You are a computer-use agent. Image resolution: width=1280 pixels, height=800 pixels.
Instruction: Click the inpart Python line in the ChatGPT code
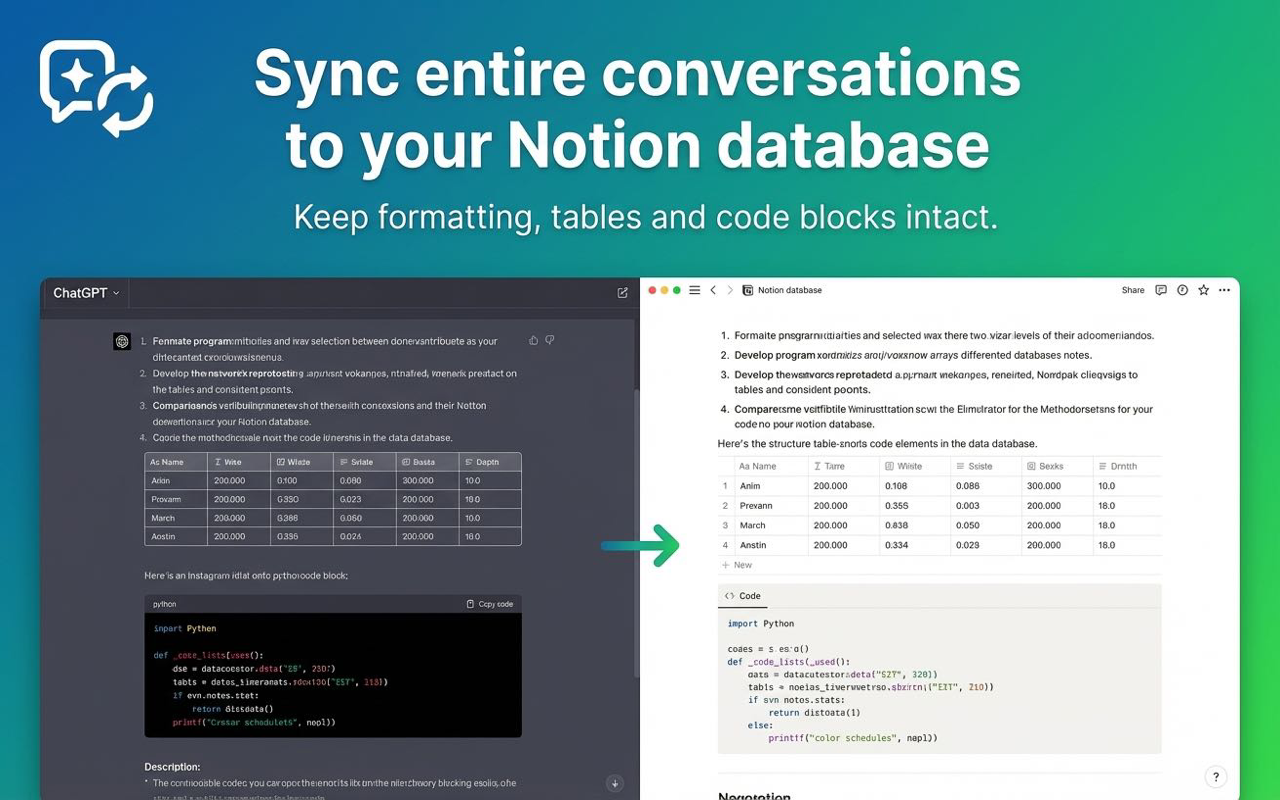click(x=185, y=628)
